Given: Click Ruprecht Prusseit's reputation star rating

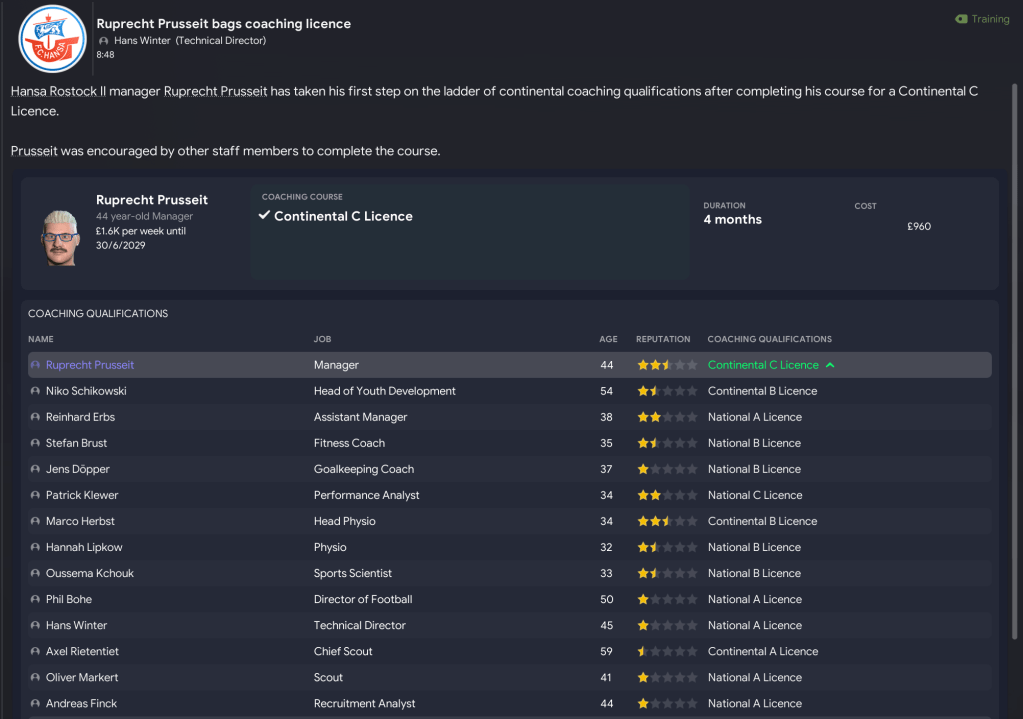Looking at the screenshot, I should [x=667, y=365].
